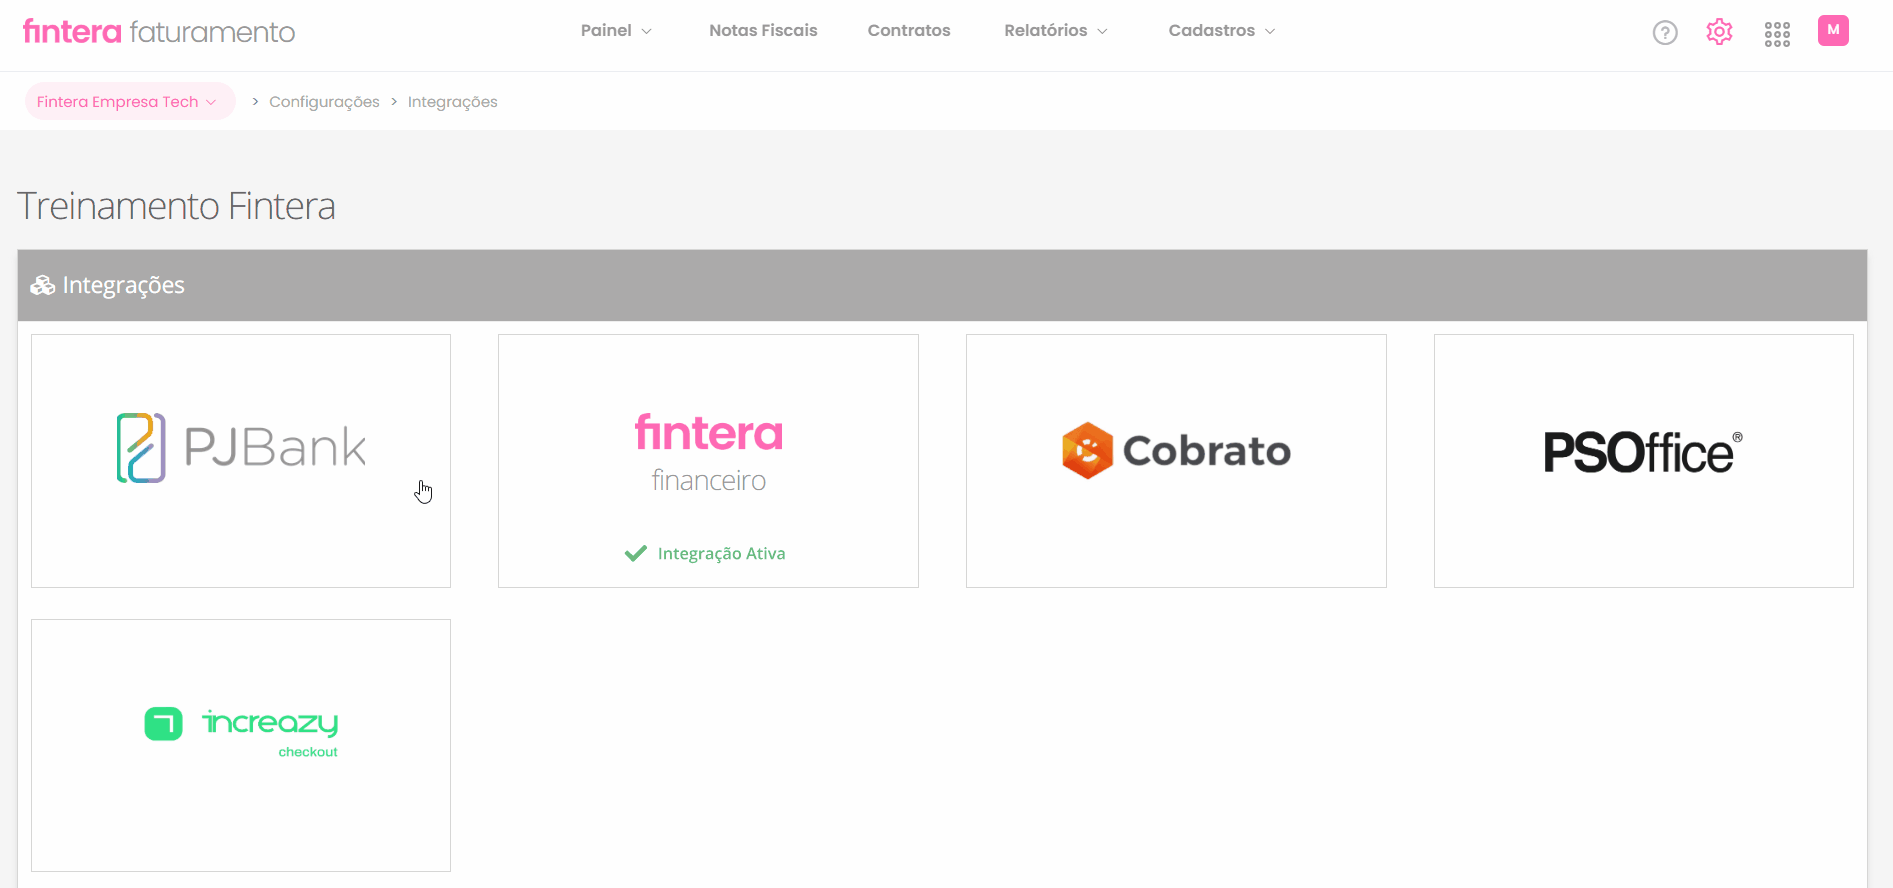The height and width of the screenshot is (888, 1893).
Task: Open the Fintera Empresa Tech company selector
Action: [x=129, y=101]
